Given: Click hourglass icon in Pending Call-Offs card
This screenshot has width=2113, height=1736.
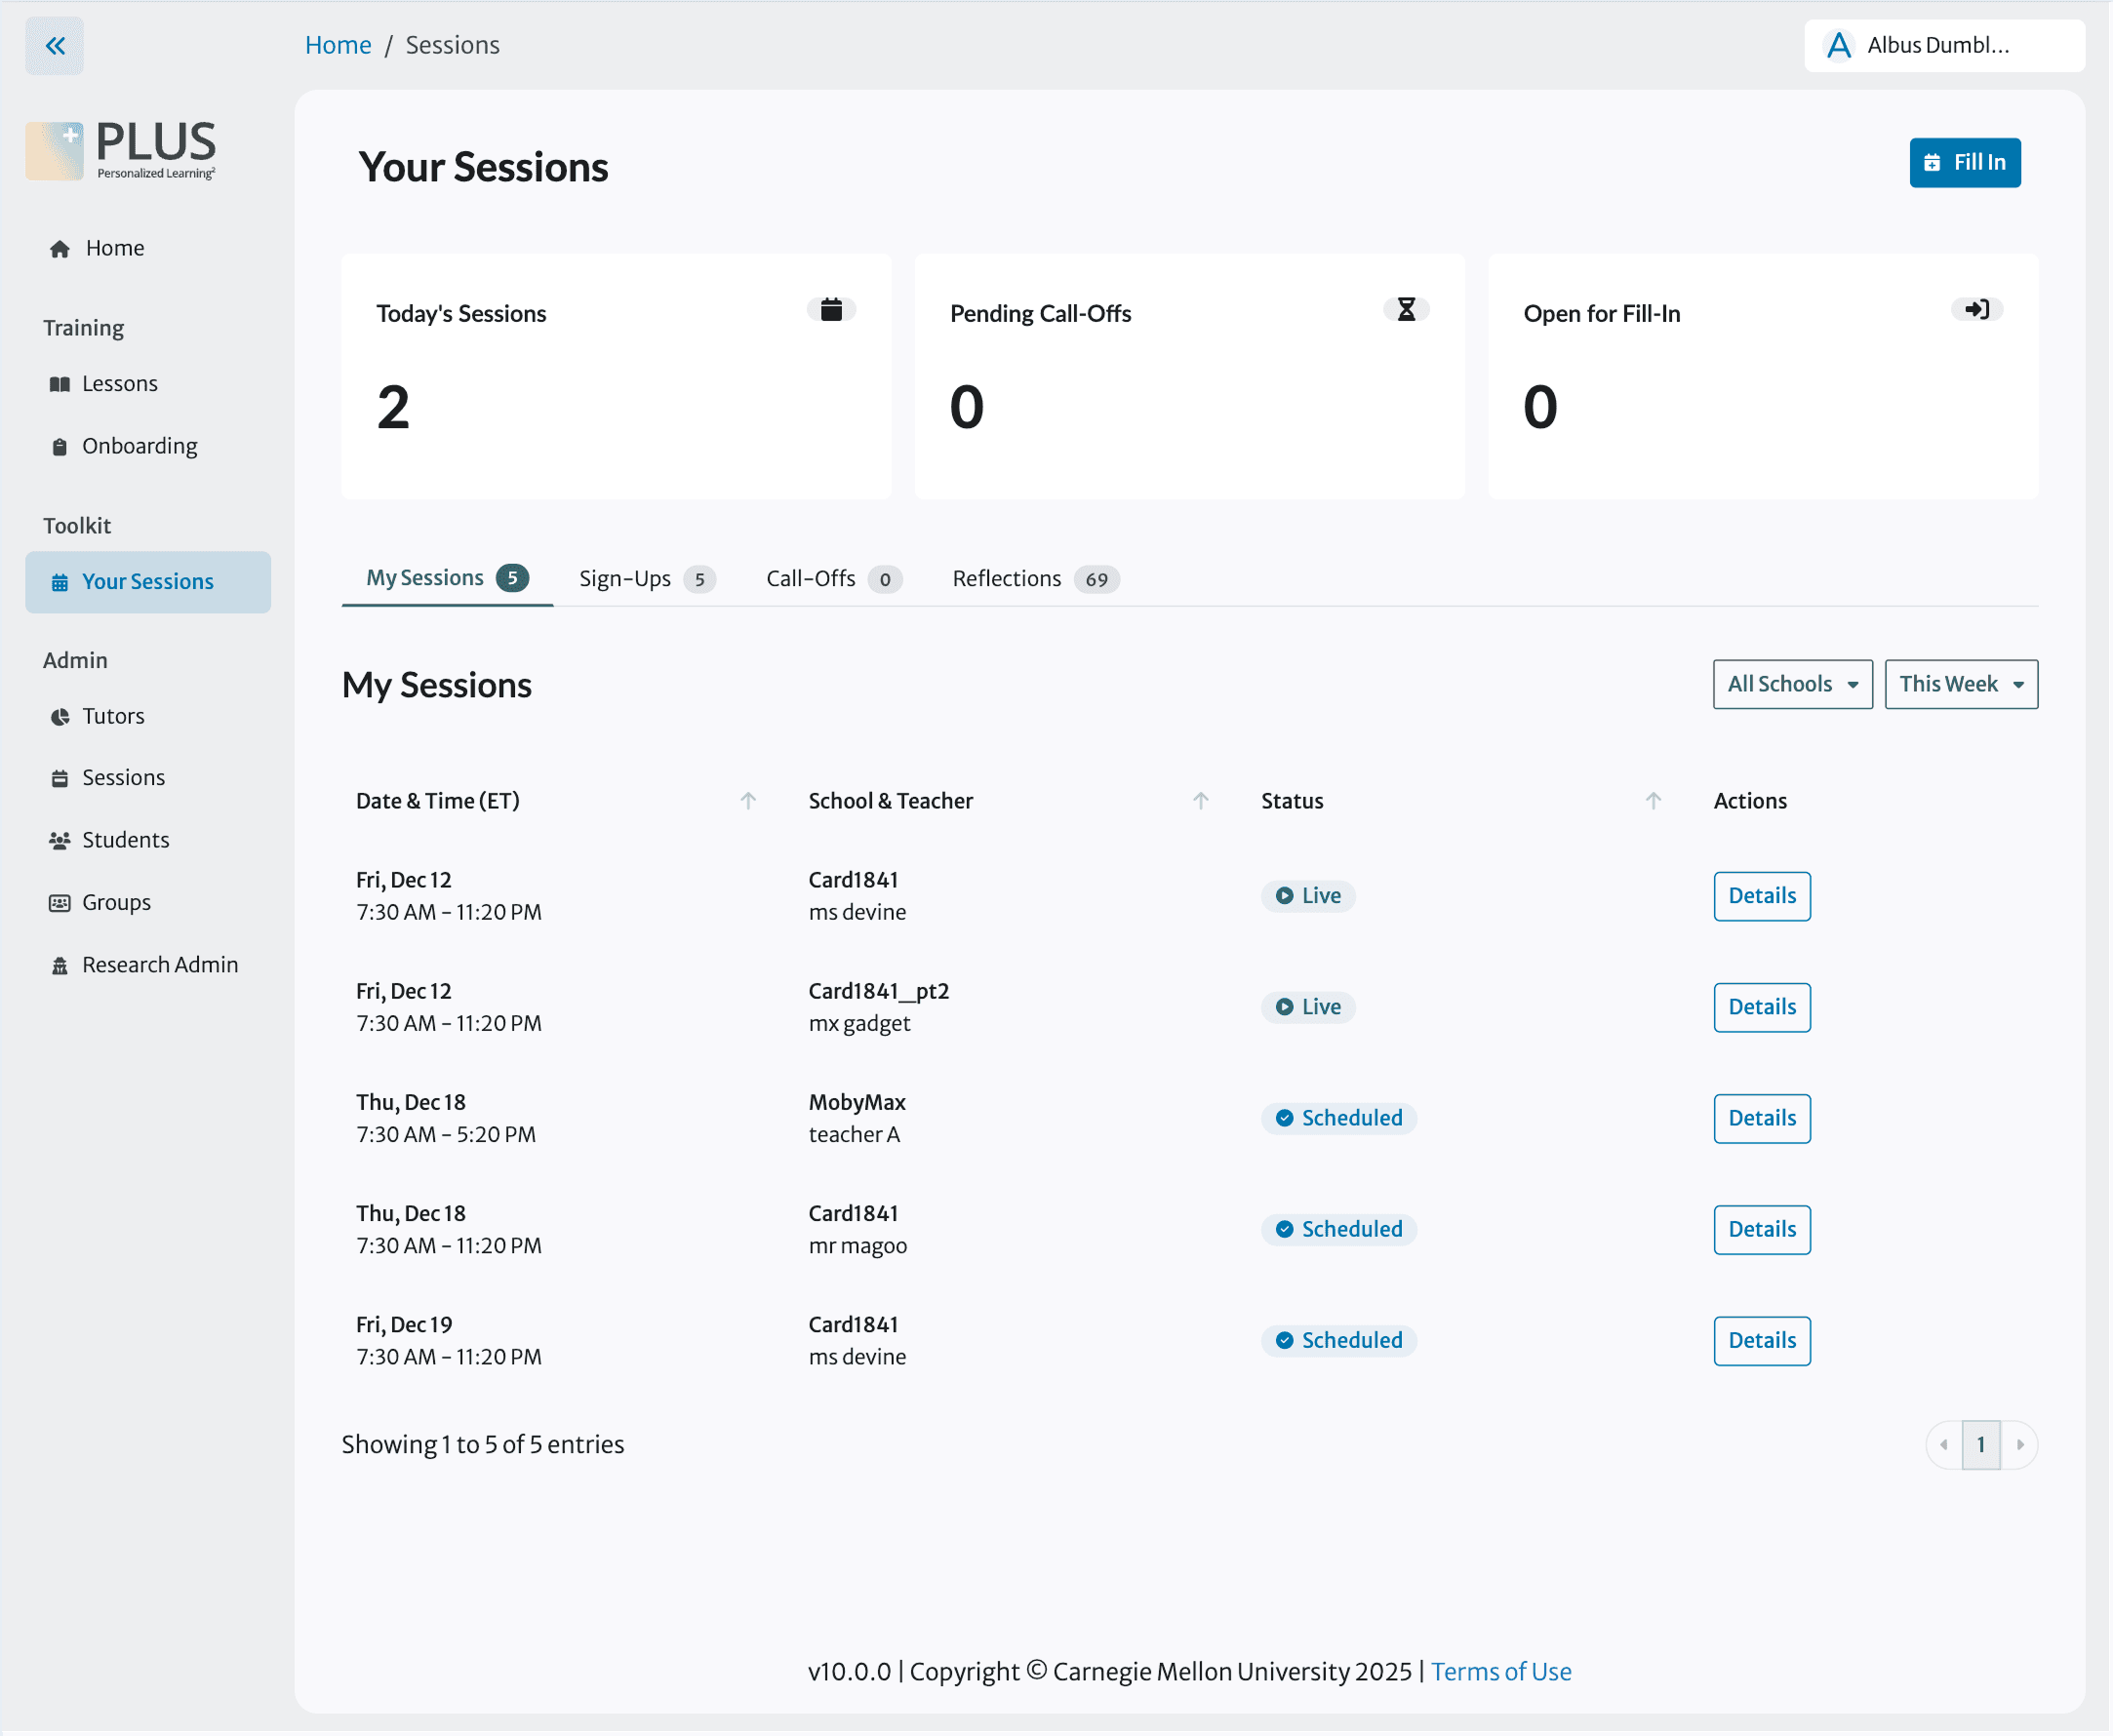Looking at the screenshot, I should coord(1406,310).
